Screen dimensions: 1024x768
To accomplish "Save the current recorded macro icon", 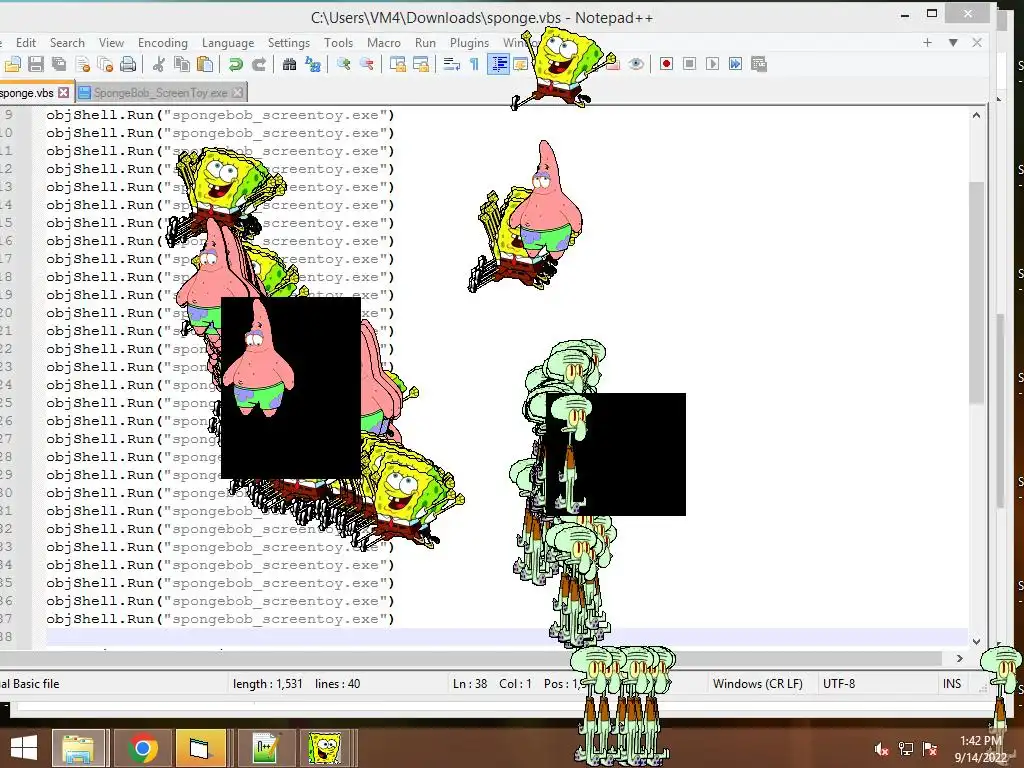I will 759,64.
